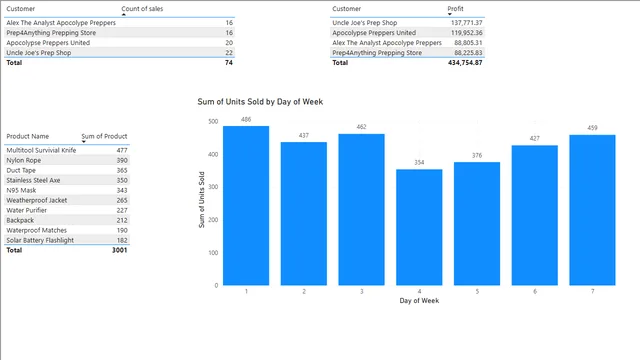Click the Customer header in profit table
This screenshot has height=360, width=640.
pos(347,9)
